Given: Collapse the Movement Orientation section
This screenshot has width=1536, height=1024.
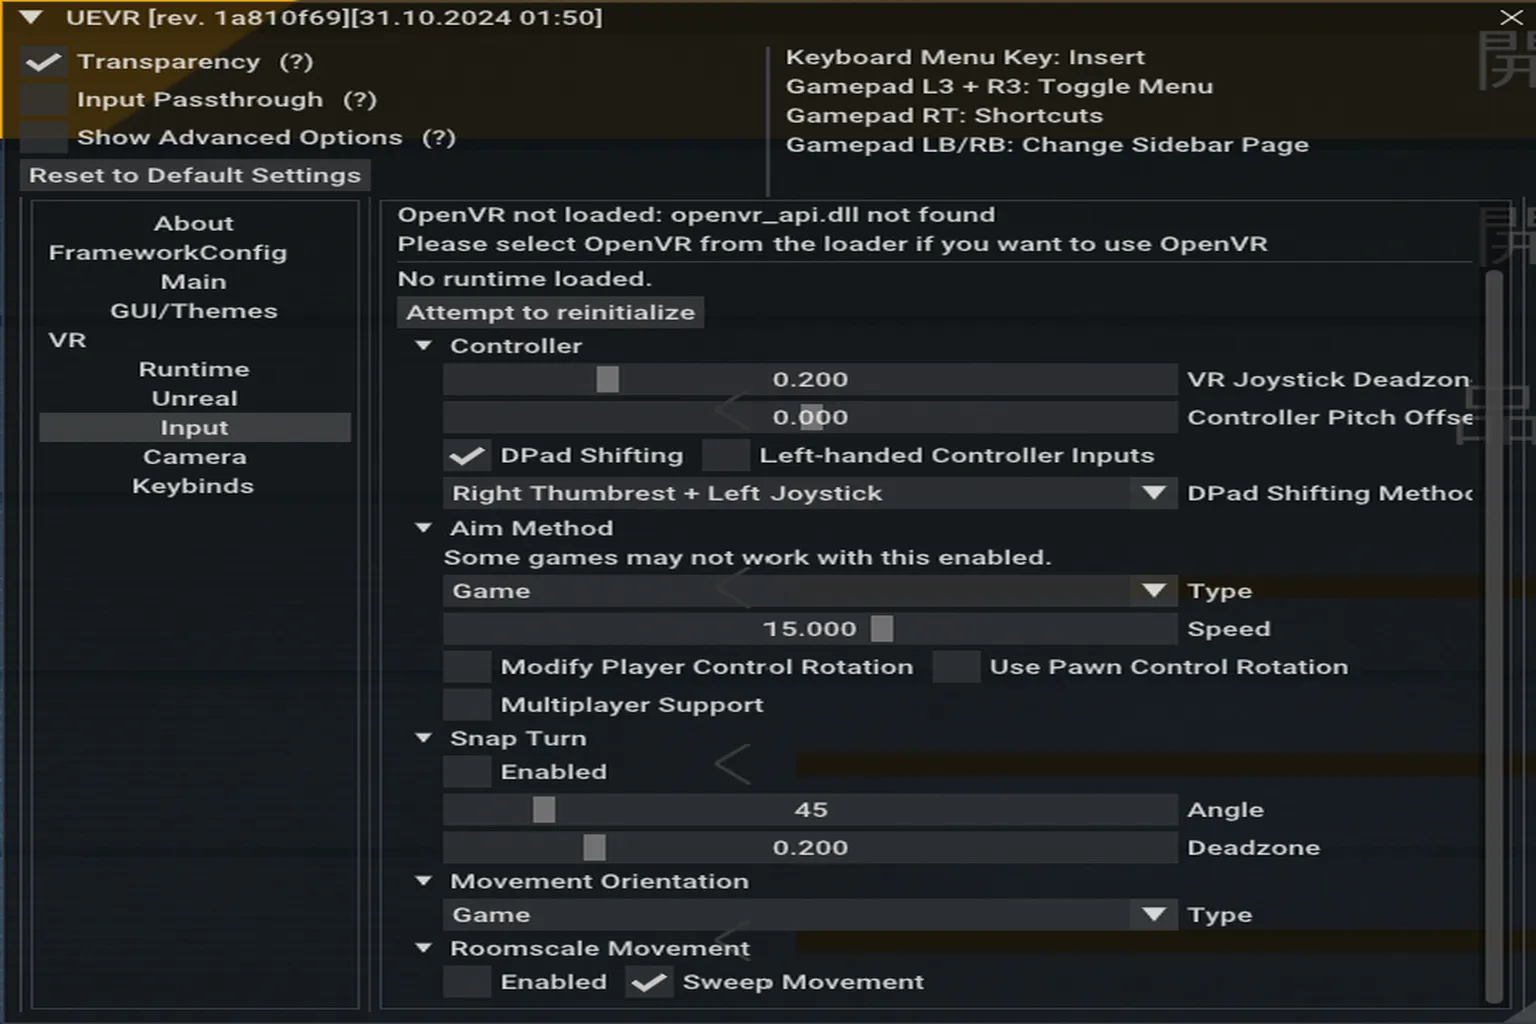Looking at the screenshot, I should click(x=424, y=882).
